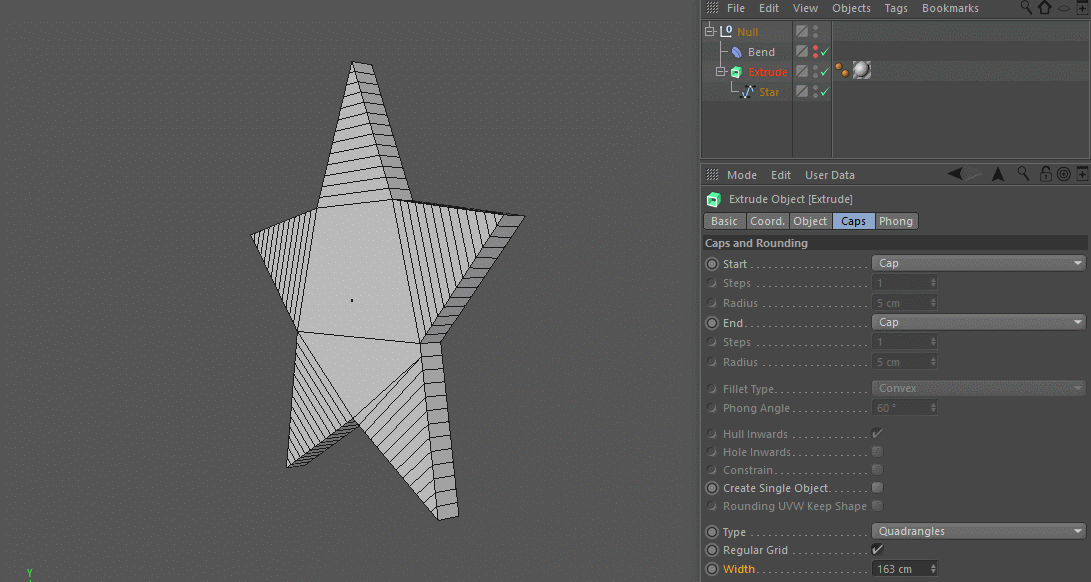Image resolution: width=1091 pixels, height=582 pixels.
Task: Collapse the Null object hierarchy
Action: point(709,32)
